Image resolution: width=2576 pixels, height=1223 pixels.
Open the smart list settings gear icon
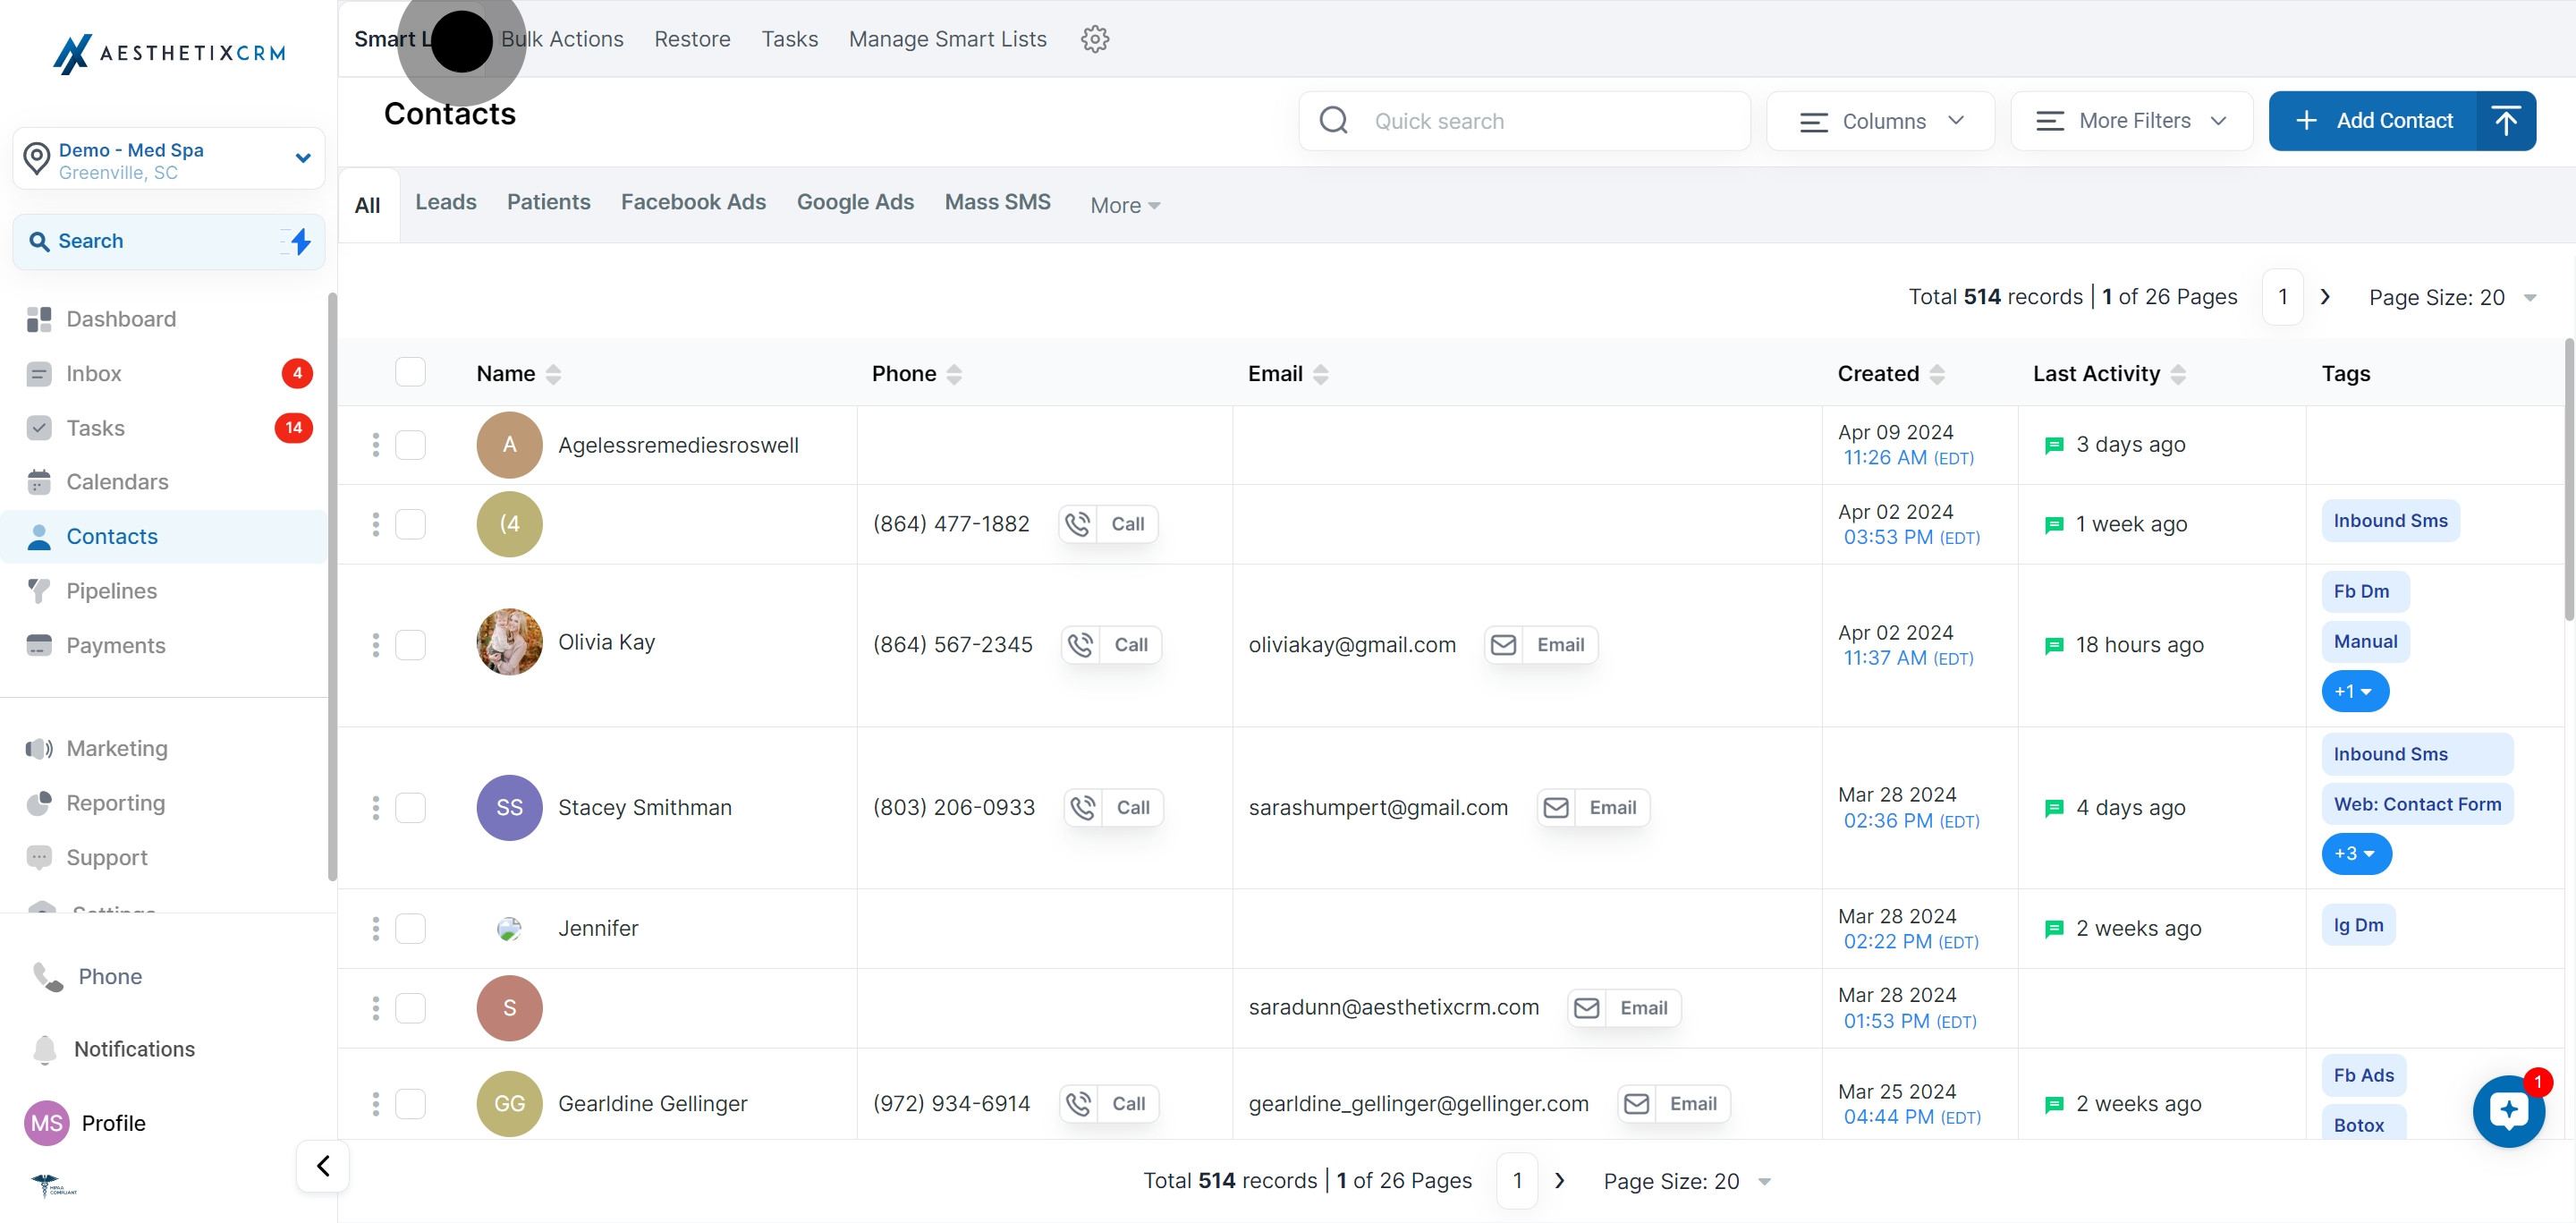(x=1094, y=39)
